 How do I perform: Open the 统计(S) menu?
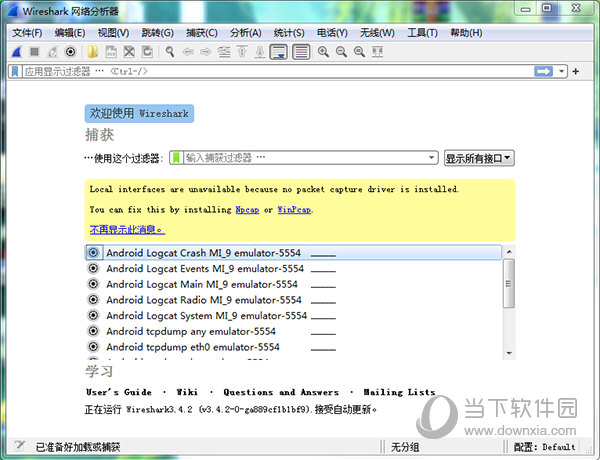[x=289, y=33]
